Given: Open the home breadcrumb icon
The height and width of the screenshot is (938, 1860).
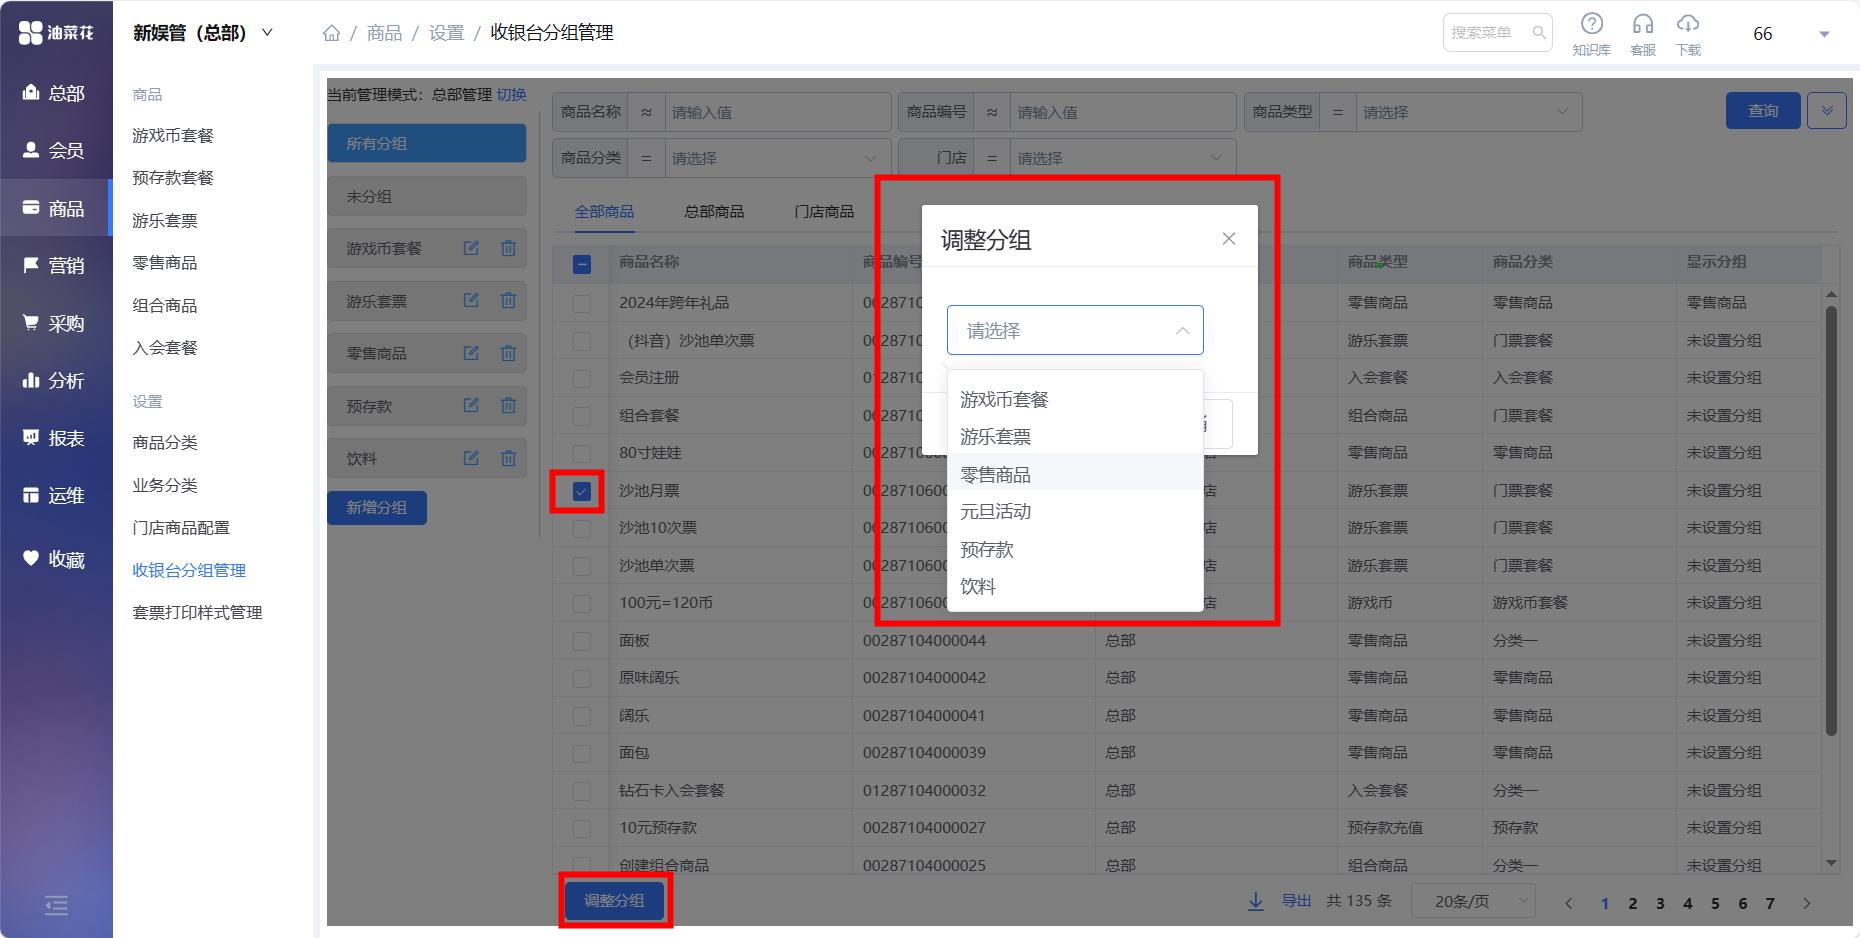Looking at the screenshot, I should [332, 33].
